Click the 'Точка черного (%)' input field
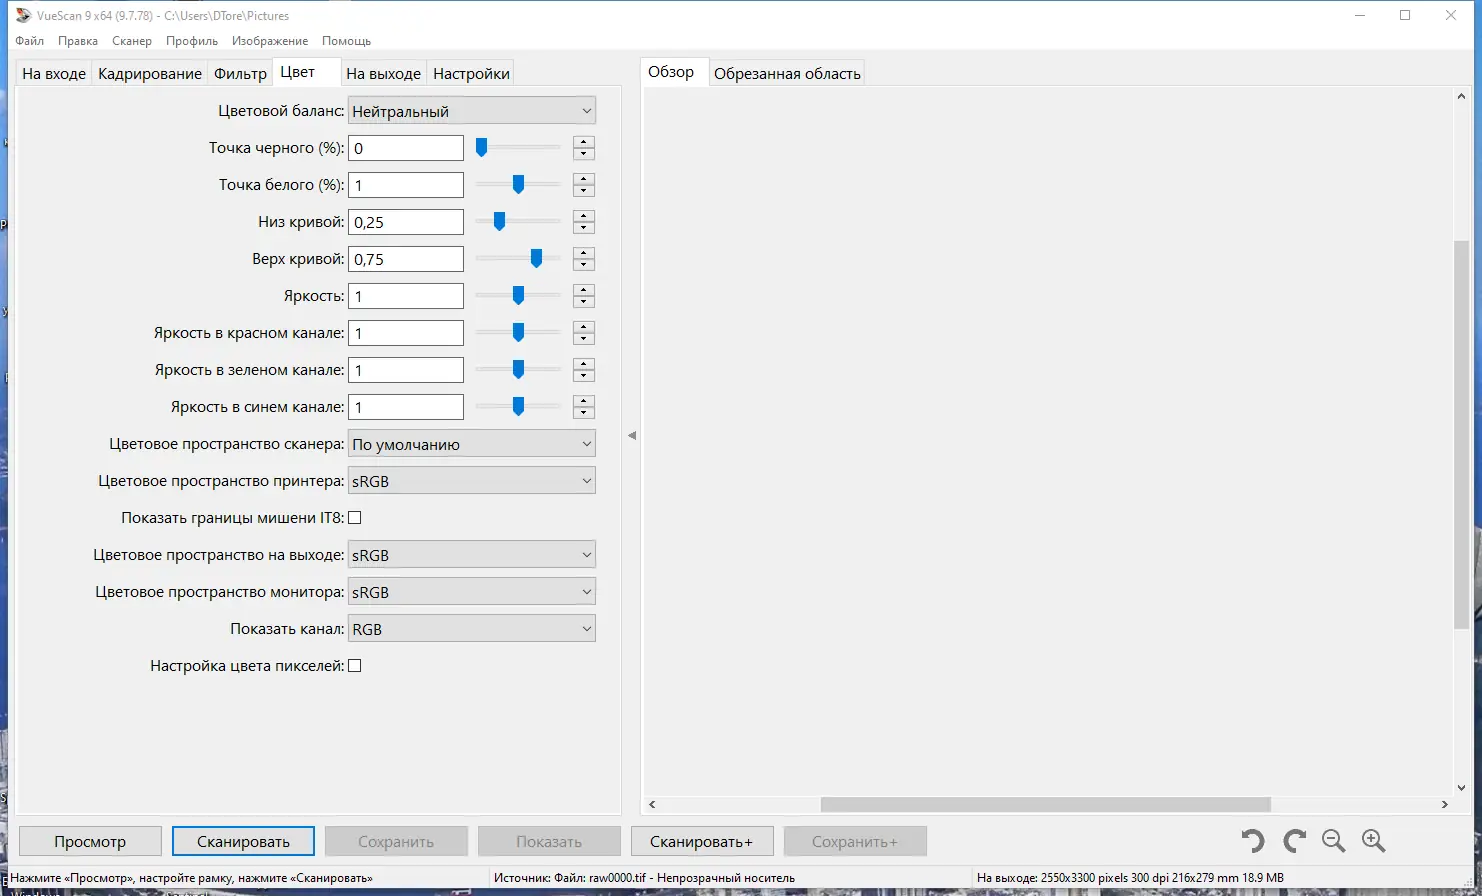Image resolution: width=1482 pixels, height=896 pixels. [405, 148]
